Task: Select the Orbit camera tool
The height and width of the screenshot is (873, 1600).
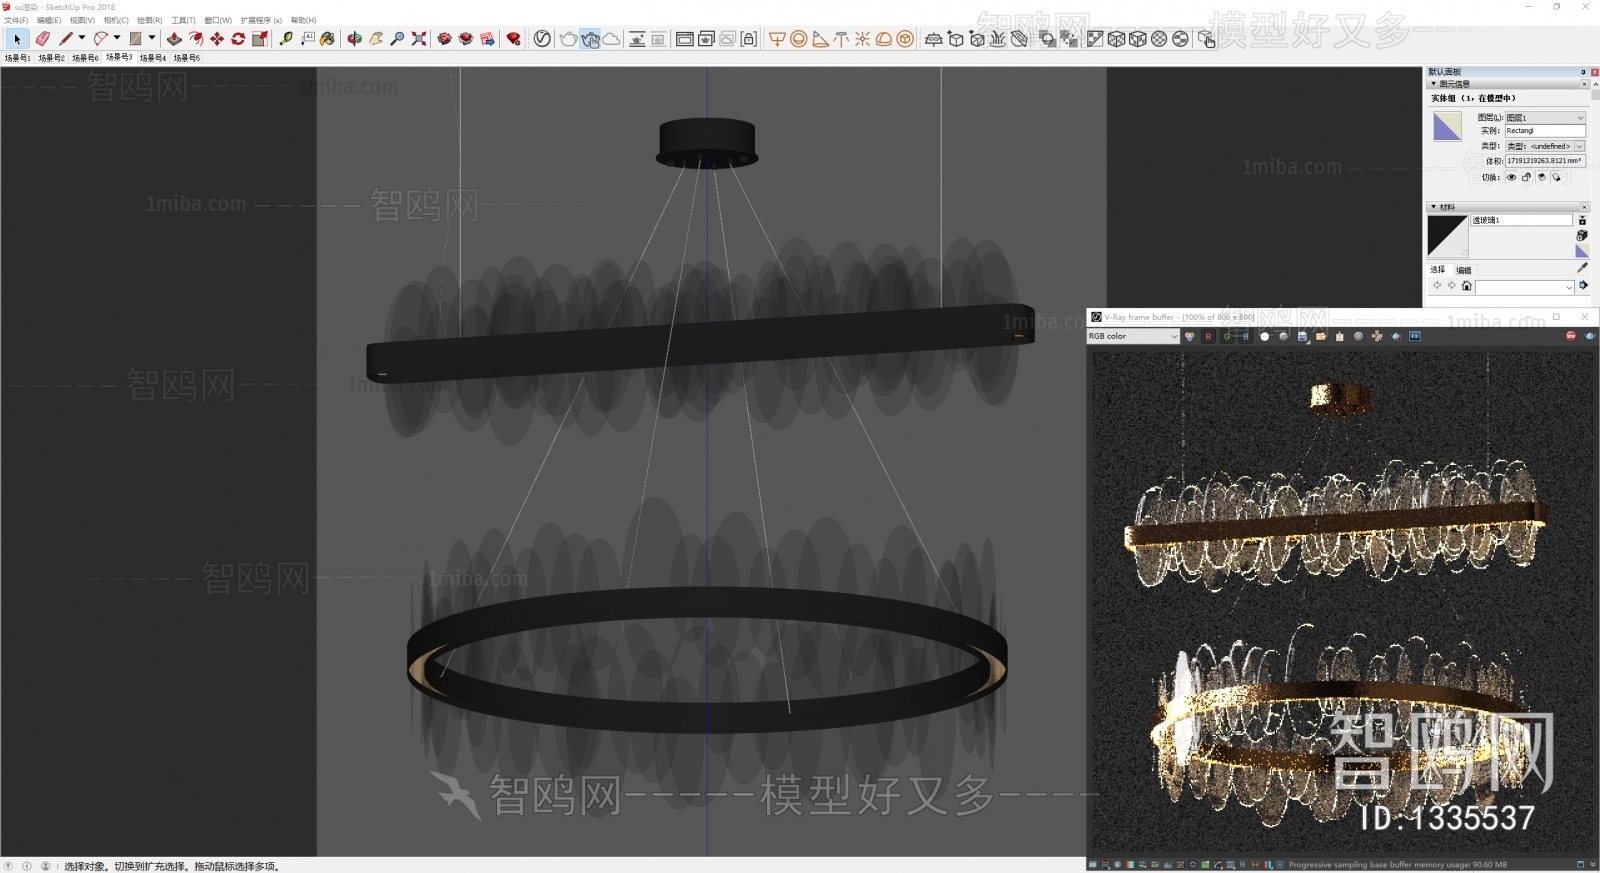Action: pyautogui.click(x=354, y=39)
